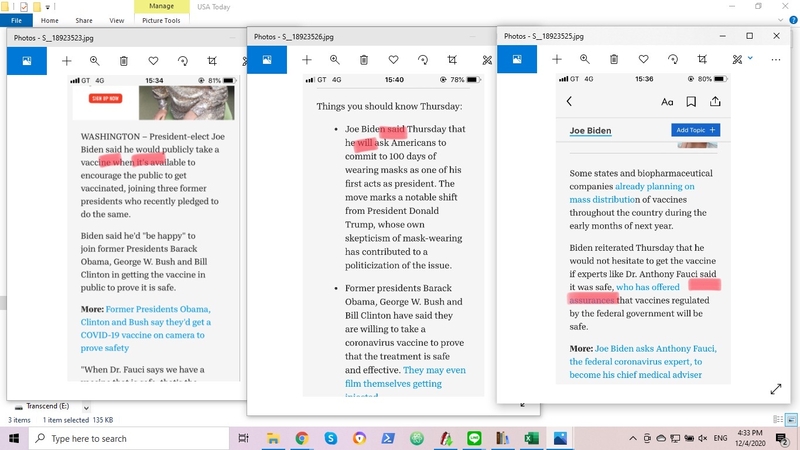
Task: Click Task View icon on taskbar
Action: pyautogui.click(x=243, y=438)
